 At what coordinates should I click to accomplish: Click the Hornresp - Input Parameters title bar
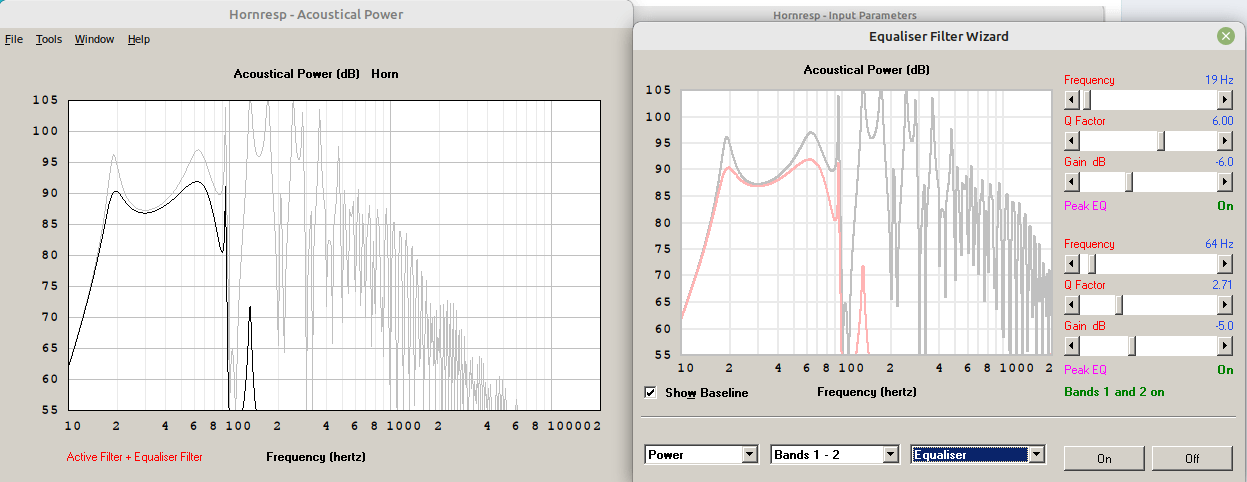(868, 15)
